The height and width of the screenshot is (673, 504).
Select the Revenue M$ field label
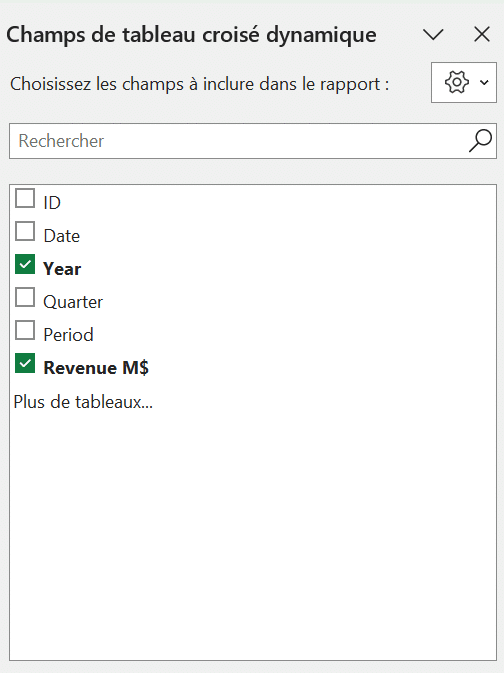(96, 368)
